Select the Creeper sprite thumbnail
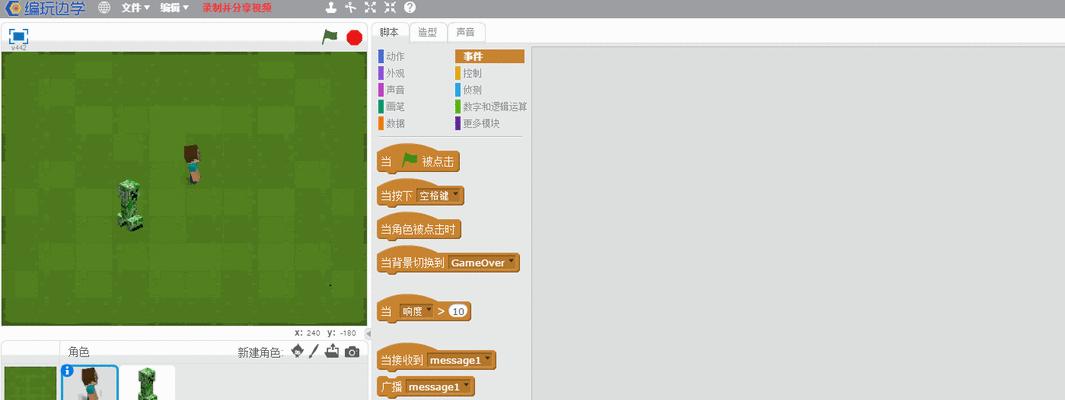The image size is (1065, 400). point(147,383)
